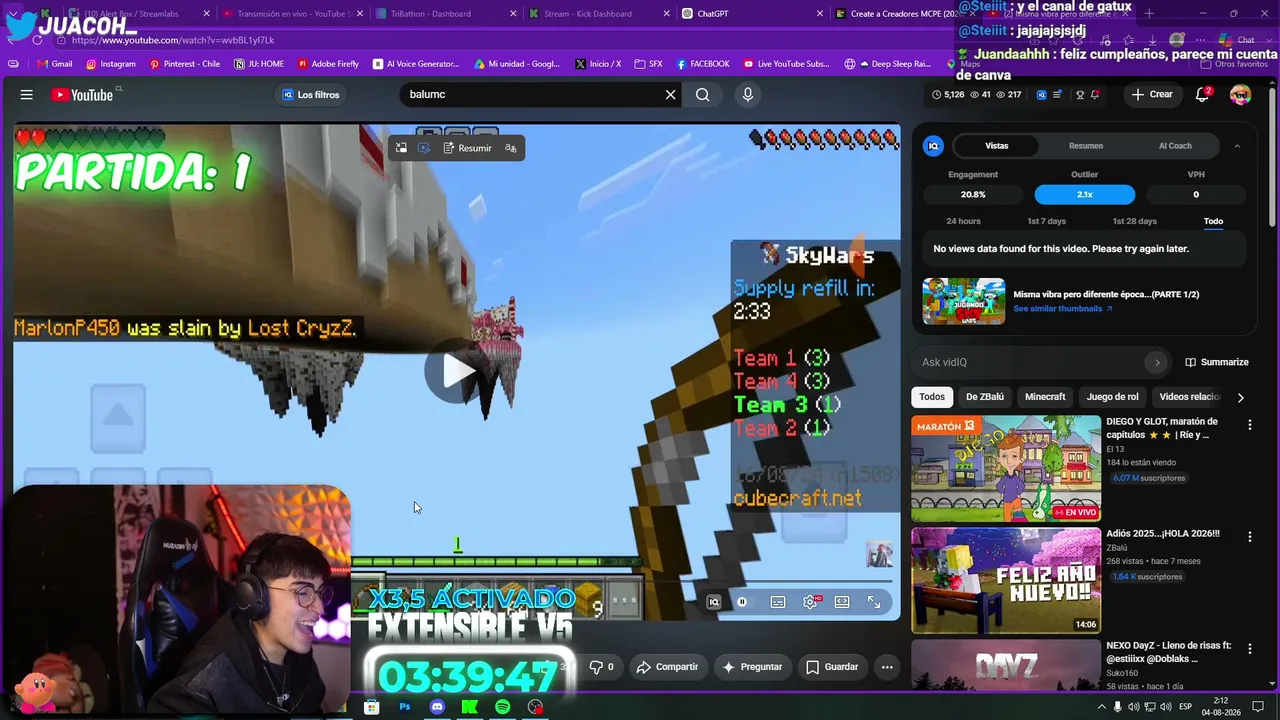Open the account avatar menu
1280x720 pixels.
[1241, 95]
